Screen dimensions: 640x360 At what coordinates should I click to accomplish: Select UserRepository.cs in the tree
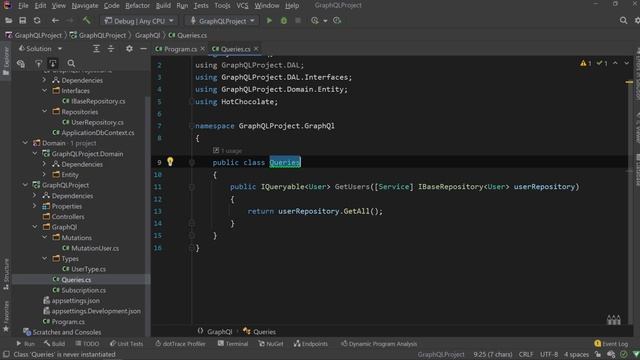pyautogui.click(x=93, y=122)
